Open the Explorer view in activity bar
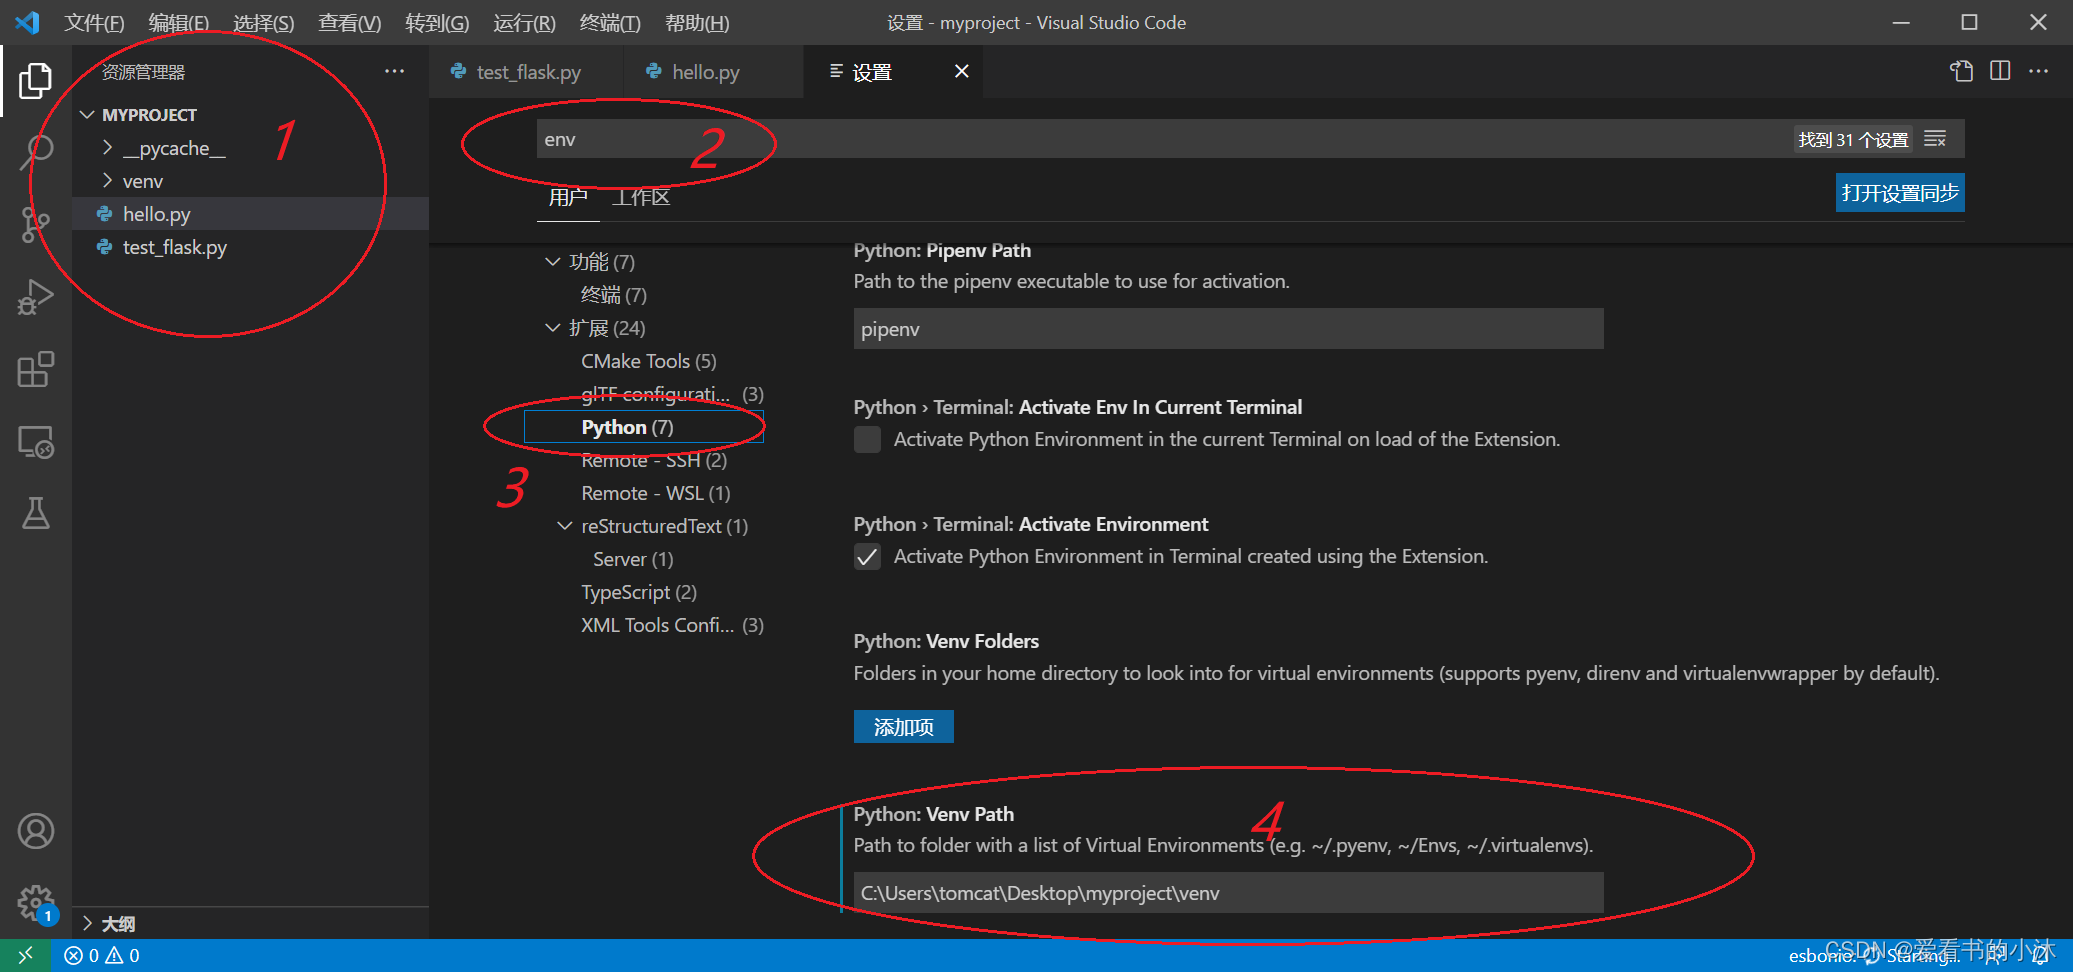Viewport: 2073px width, 972px height. (36, 81)
